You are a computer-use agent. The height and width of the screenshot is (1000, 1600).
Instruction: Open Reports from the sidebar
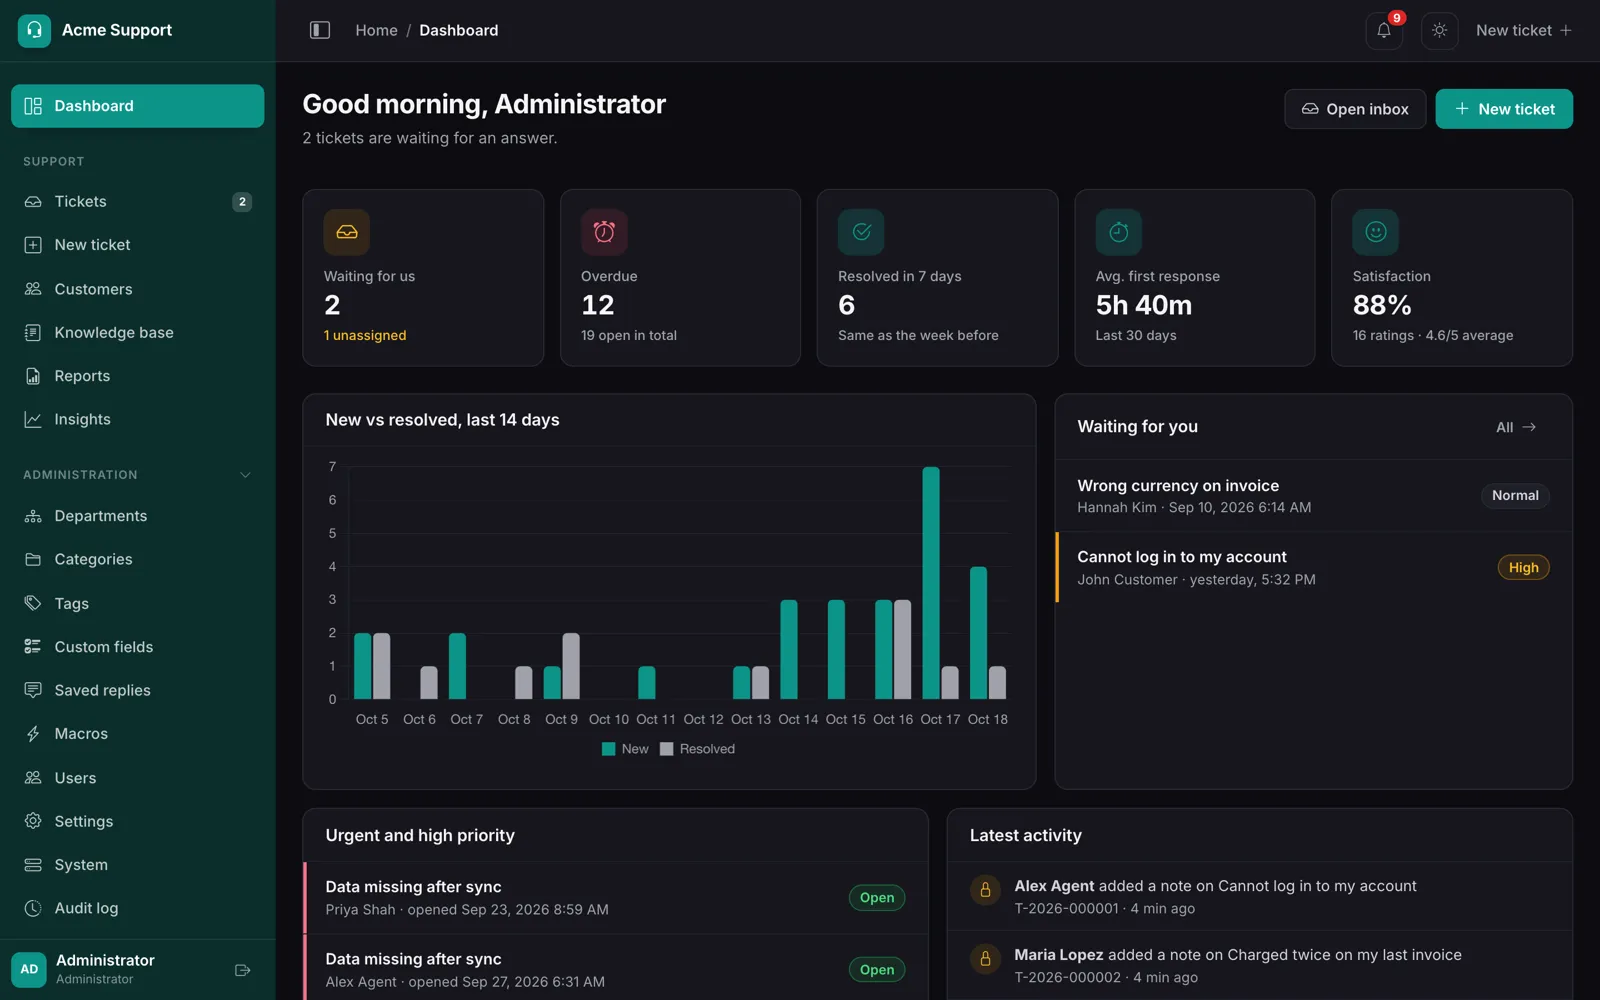coord(138,376)
